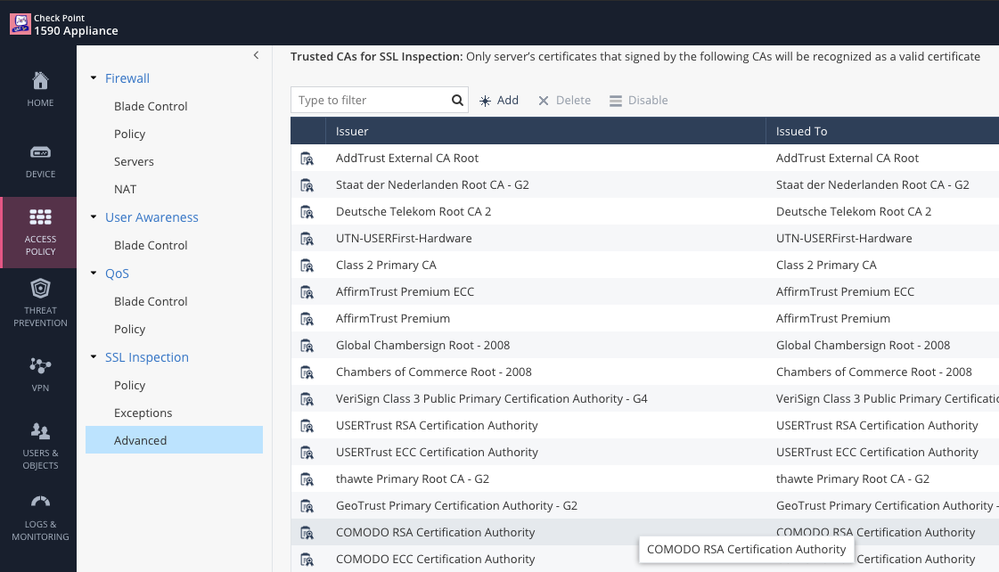Click certificate icon for AddTrust External CA Root
This screenshot has width=999, height=572.
coord(307,159)
